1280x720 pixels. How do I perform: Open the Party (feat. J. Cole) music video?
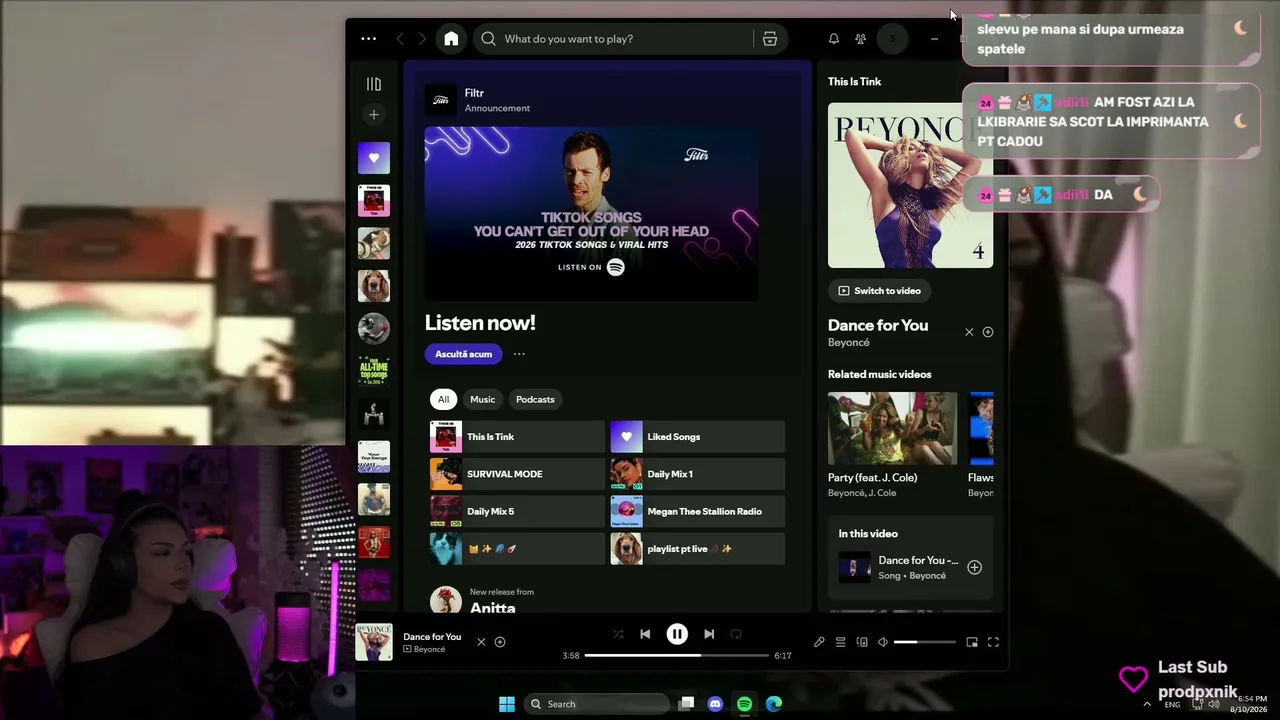coord(892,445)
